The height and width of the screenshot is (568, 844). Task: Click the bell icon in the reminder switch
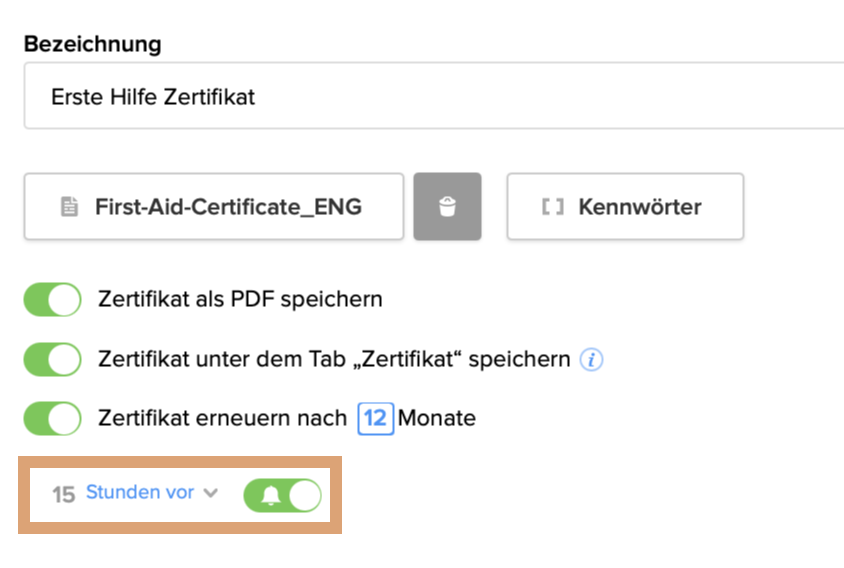(270, 495)
